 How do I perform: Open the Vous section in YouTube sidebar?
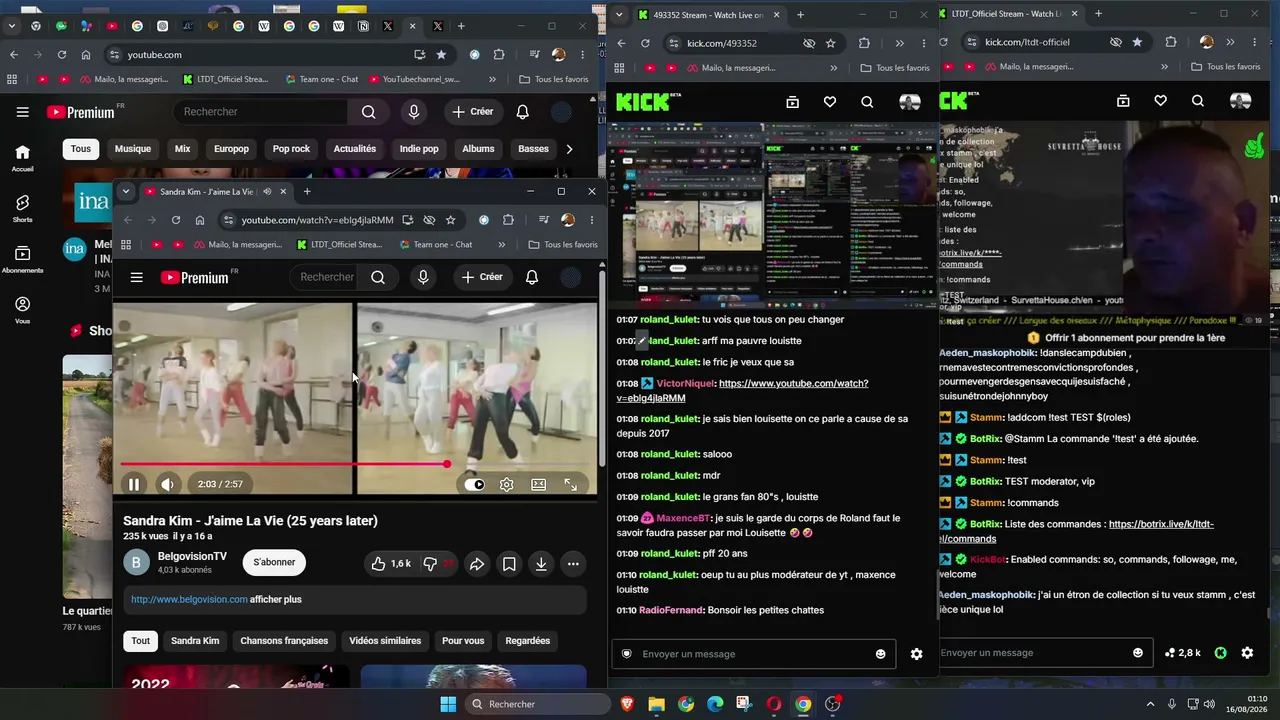(22, 309)
